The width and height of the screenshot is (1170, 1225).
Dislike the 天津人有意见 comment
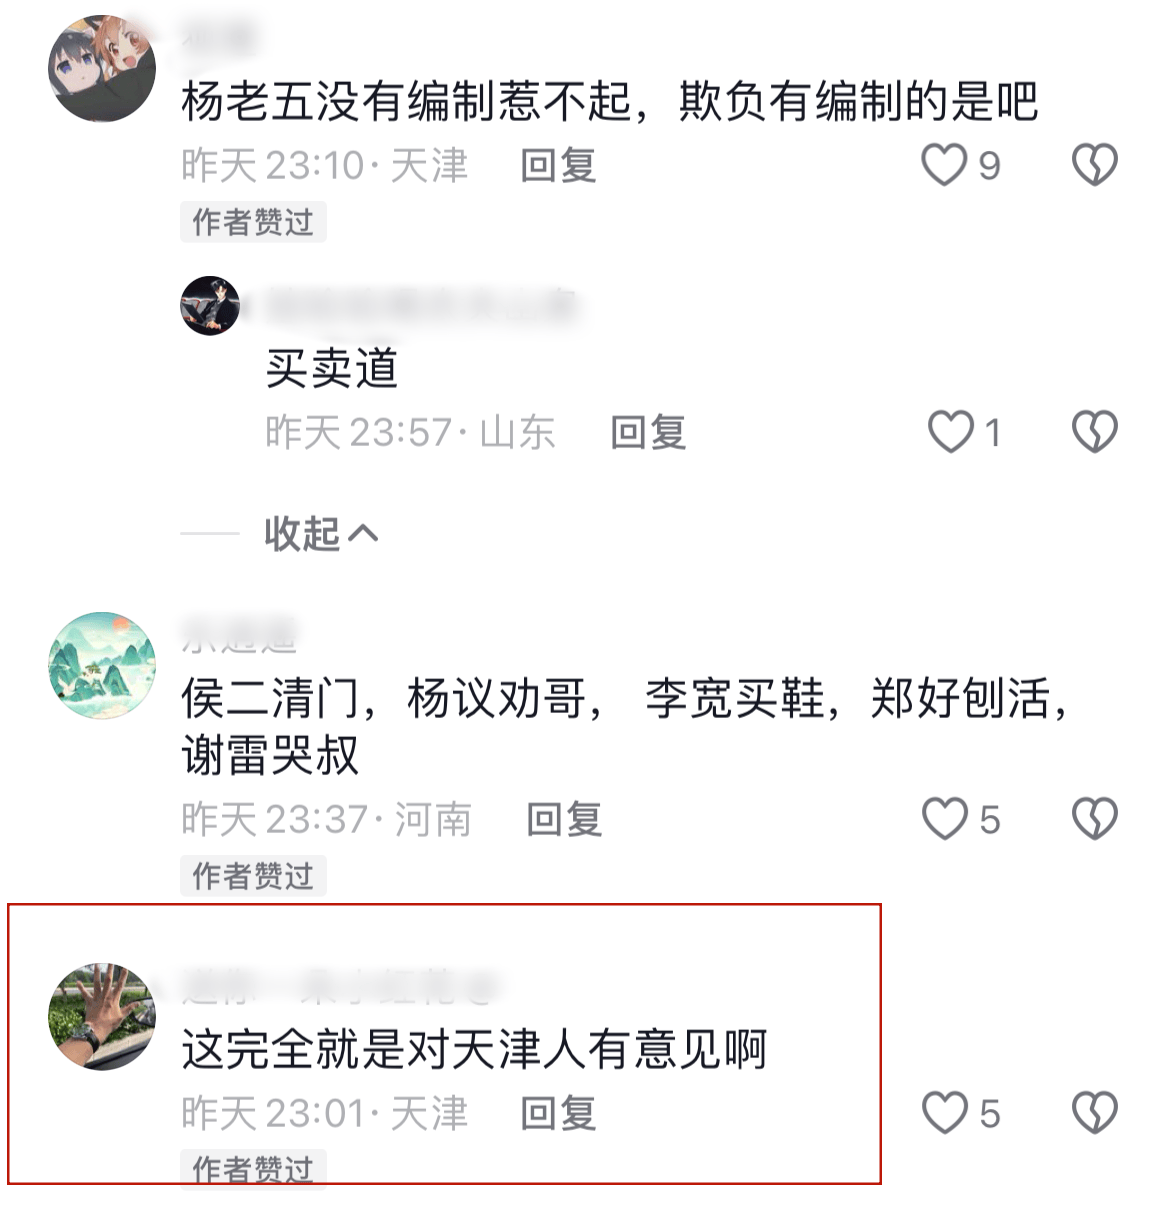tap(1094, 1113)
